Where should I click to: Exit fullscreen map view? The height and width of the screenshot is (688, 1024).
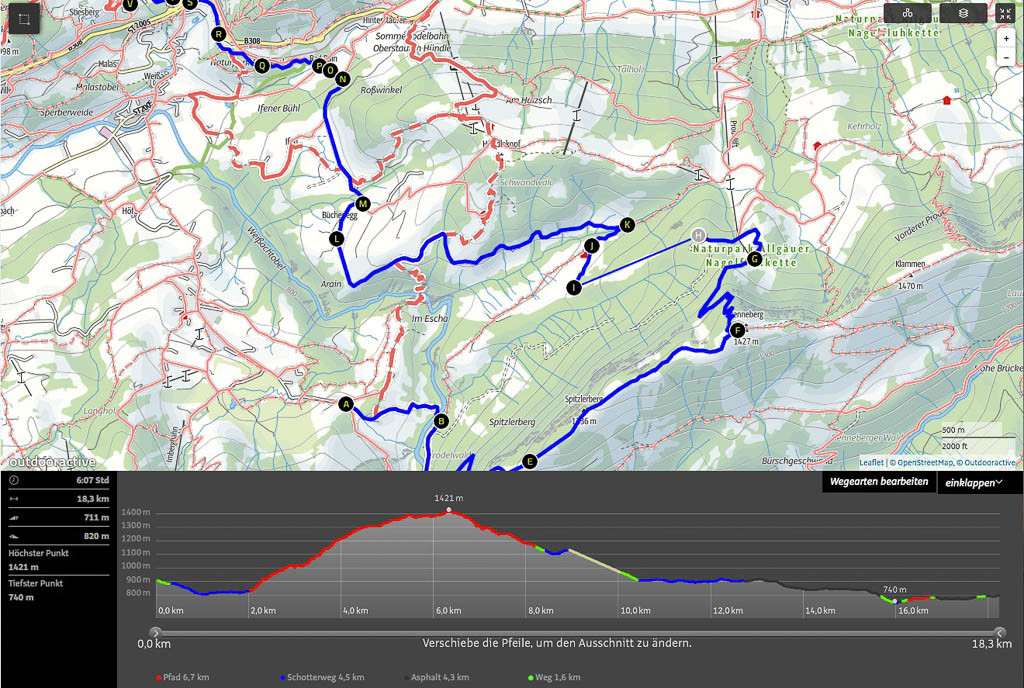tap(1006, 14)
